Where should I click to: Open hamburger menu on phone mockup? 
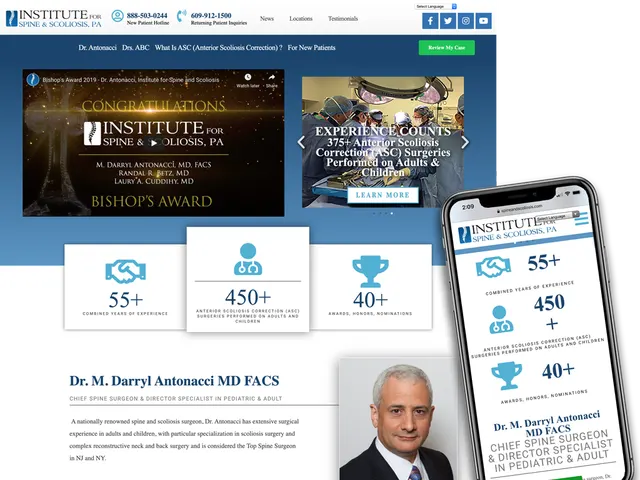[581, 219]
